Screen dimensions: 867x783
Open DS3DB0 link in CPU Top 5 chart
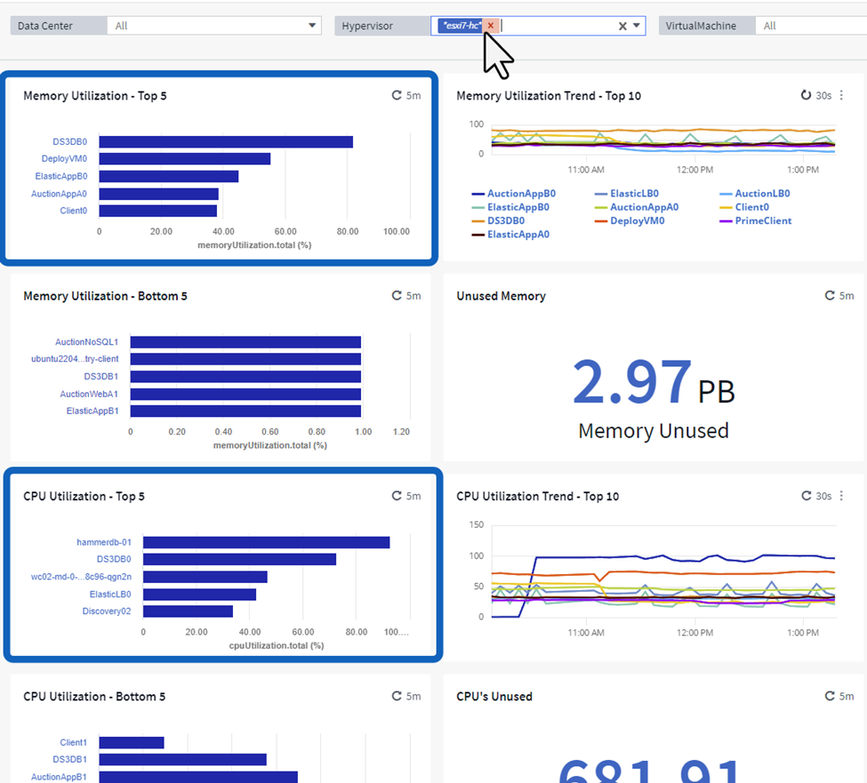coord(114,559)
